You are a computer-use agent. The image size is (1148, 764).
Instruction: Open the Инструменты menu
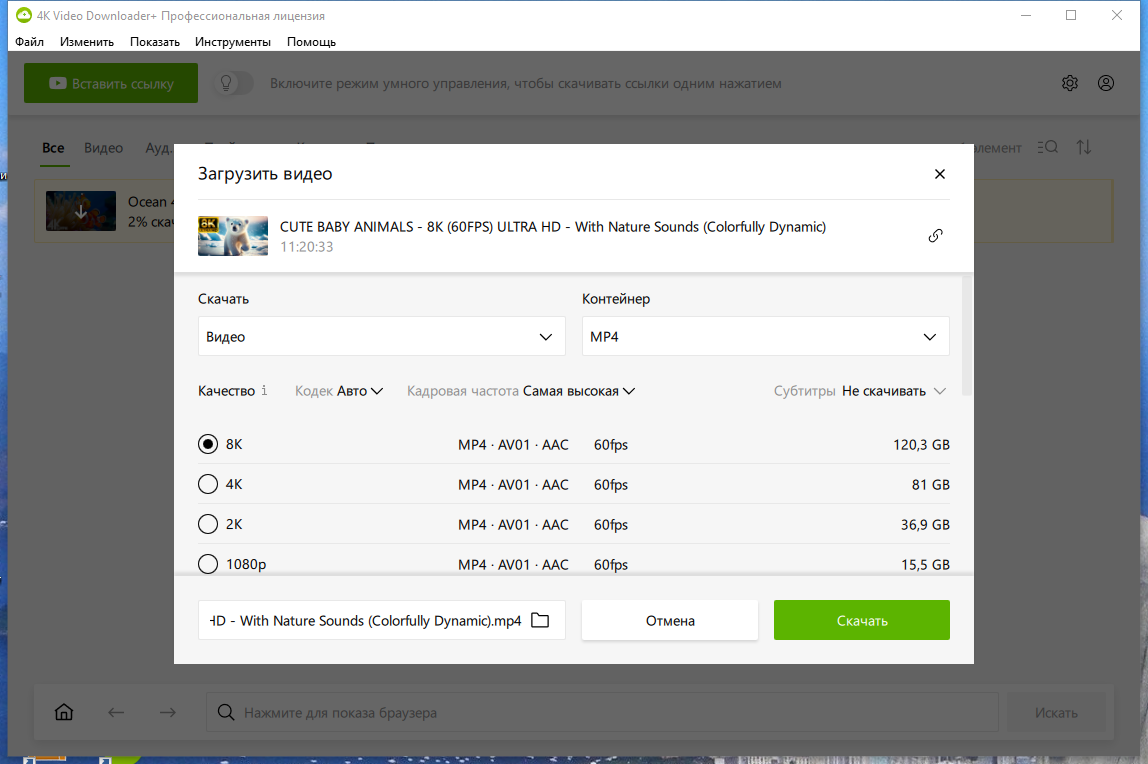(233, 42)
